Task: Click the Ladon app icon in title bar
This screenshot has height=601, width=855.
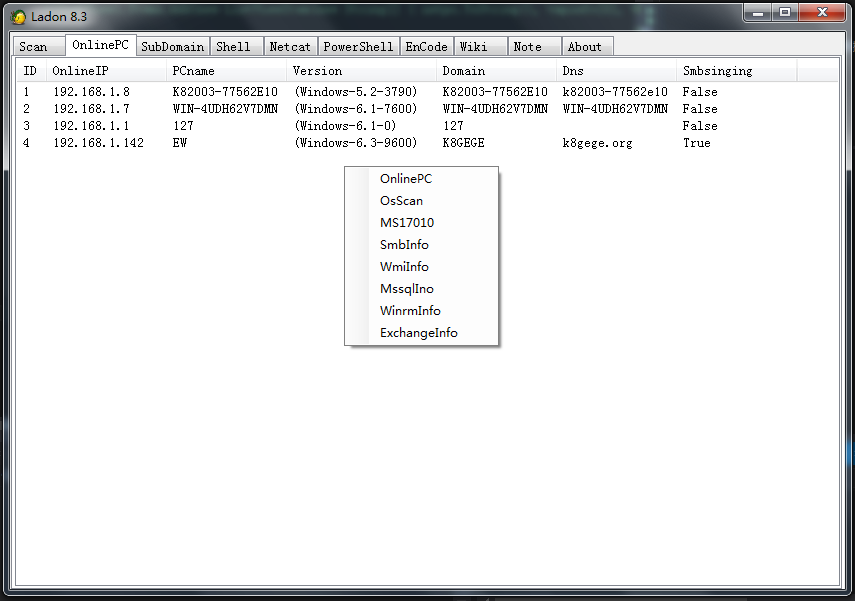Action: (x=18, y=17)
